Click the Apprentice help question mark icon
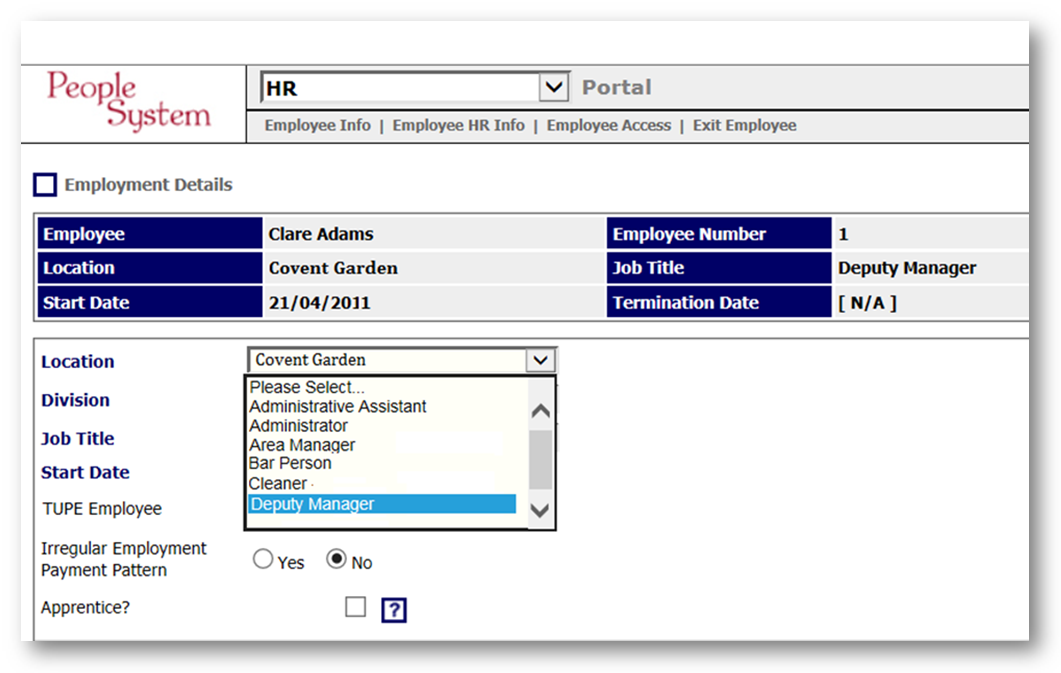 point(394,610)
